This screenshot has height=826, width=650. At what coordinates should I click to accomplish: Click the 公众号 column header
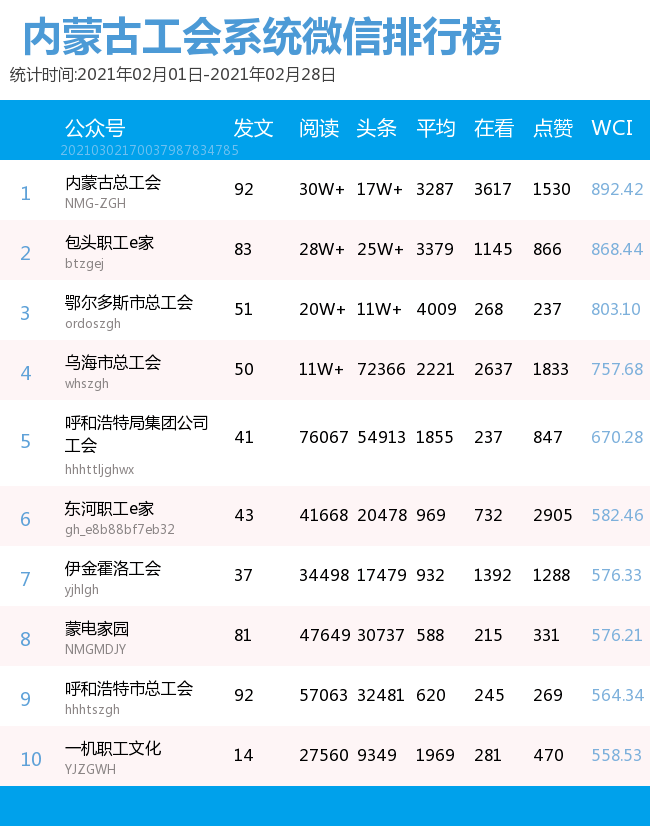95,128
